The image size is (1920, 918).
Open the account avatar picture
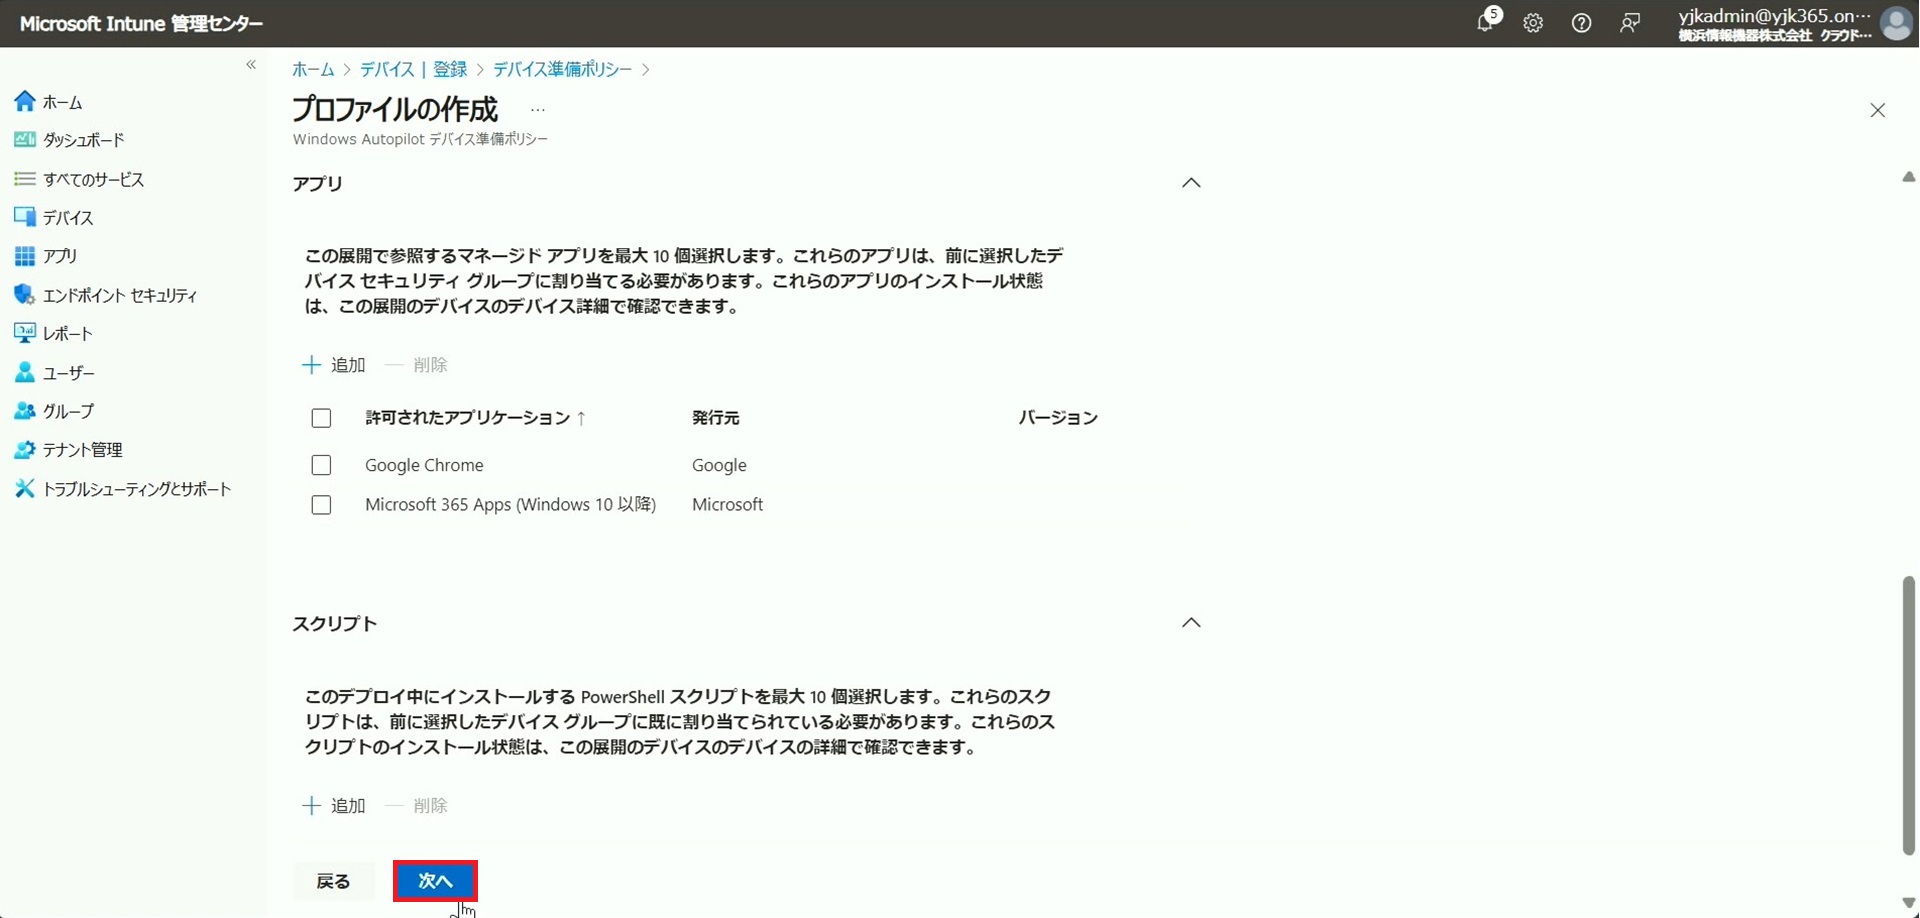coord(1896,23)
